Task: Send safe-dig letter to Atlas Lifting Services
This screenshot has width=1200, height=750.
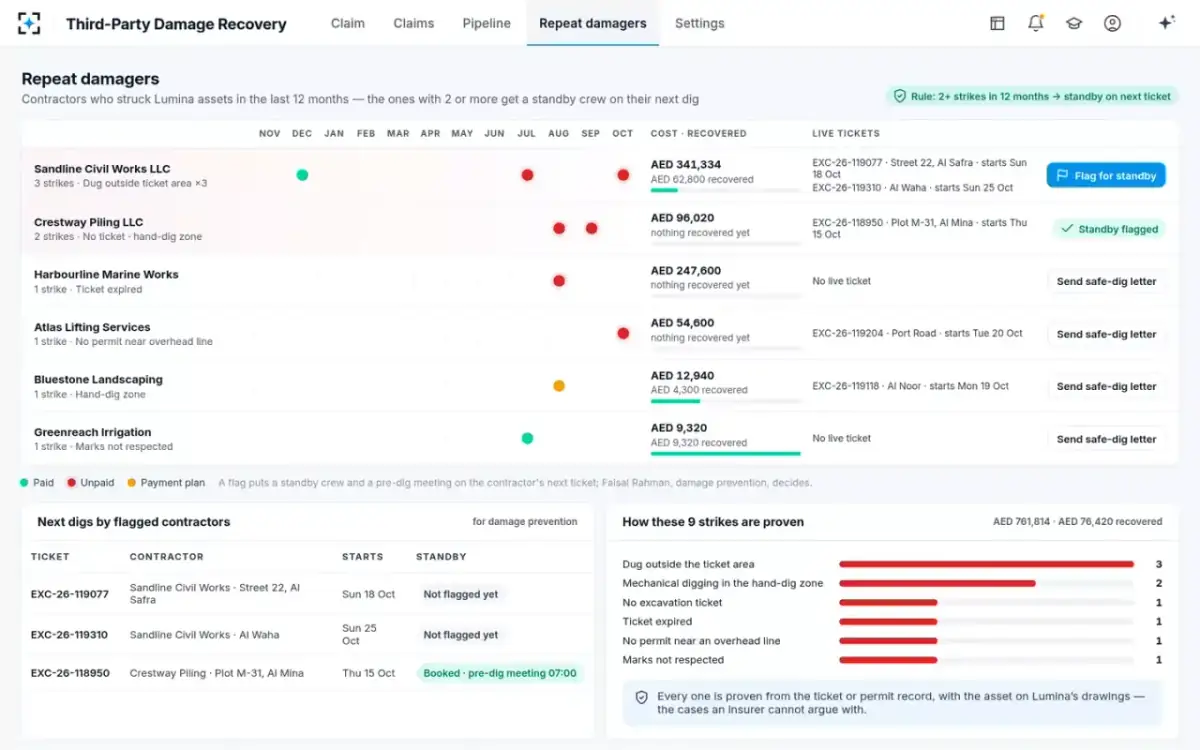Action: click(x=1106, y=334)
